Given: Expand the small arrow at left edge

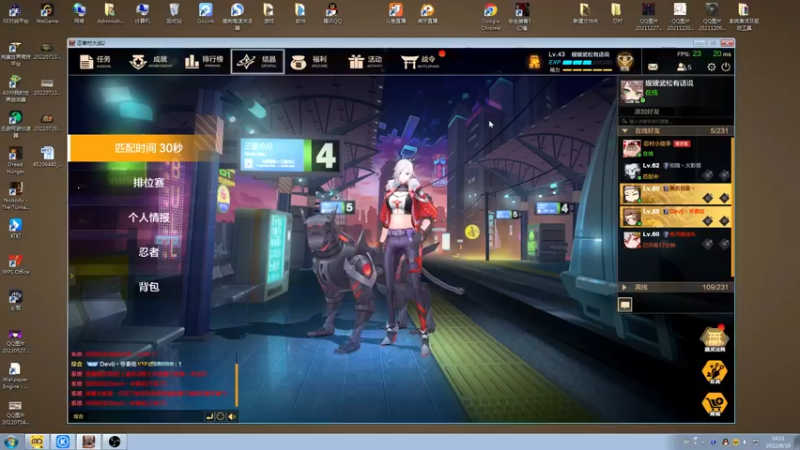Looking at the screenshot, I should pyautogui.click(x=72, y=276).
